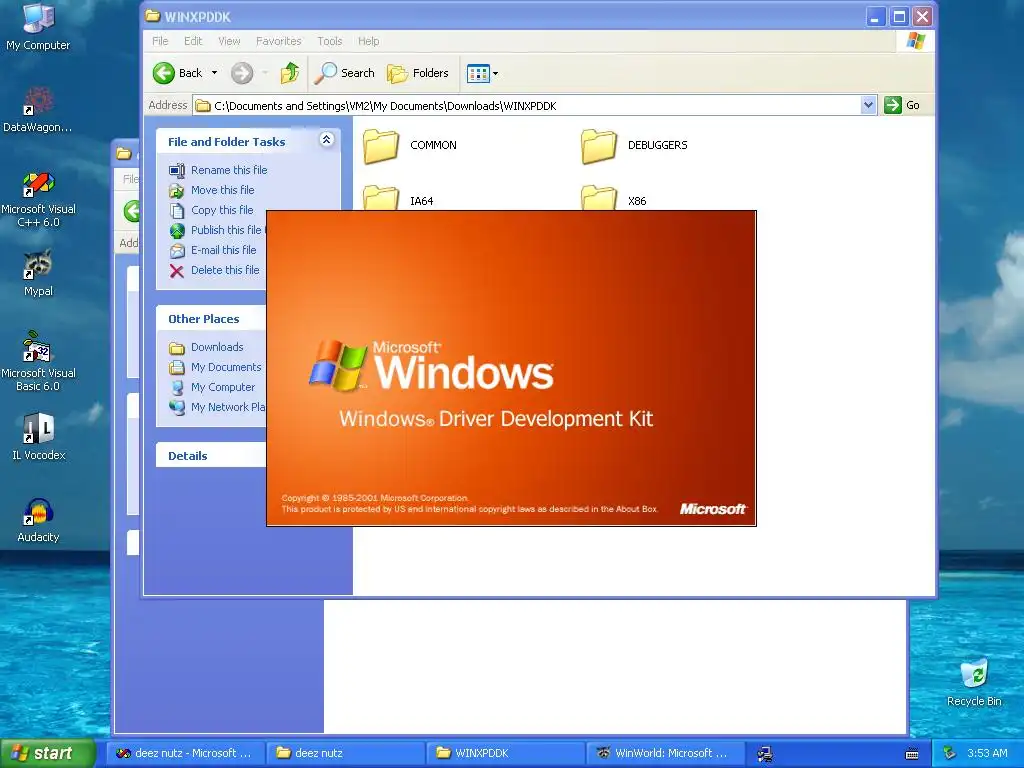Viewport: 1024px width, 768px height.
Task: Open Microsoft Visual Basic 6.0 shortcut
Action: point(38,362)
